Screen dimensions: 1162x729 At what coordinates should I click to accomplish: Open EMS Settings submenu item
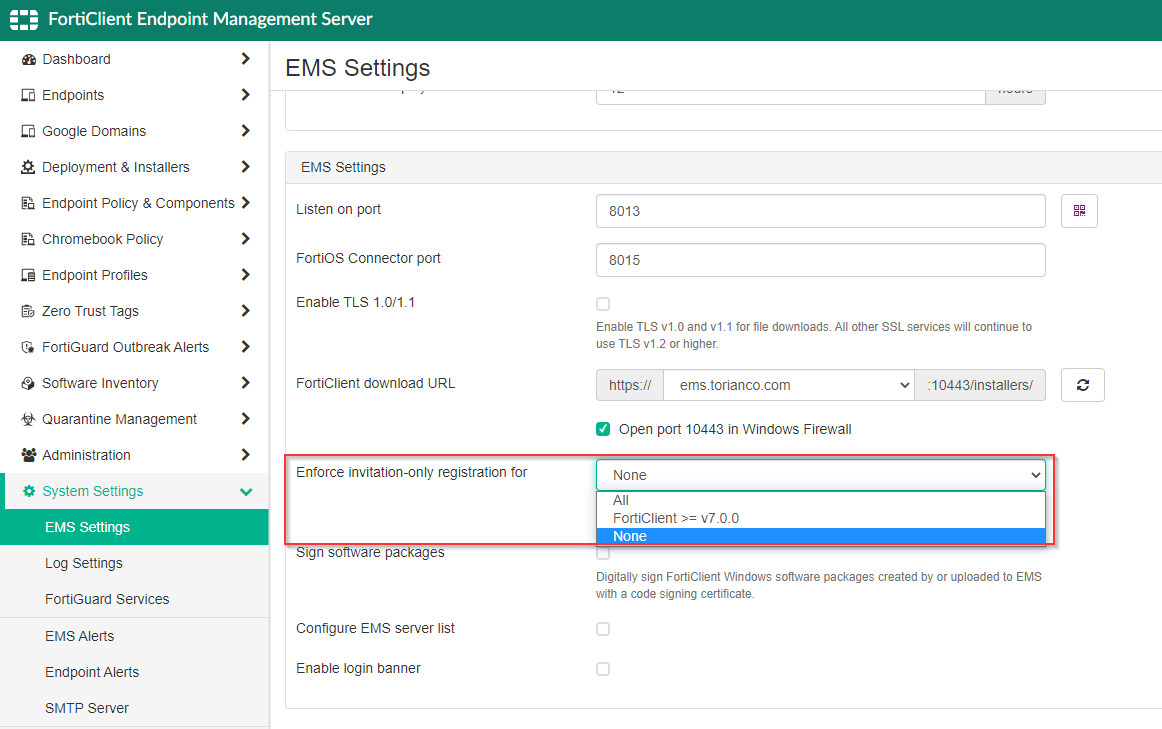coord(134,527)
